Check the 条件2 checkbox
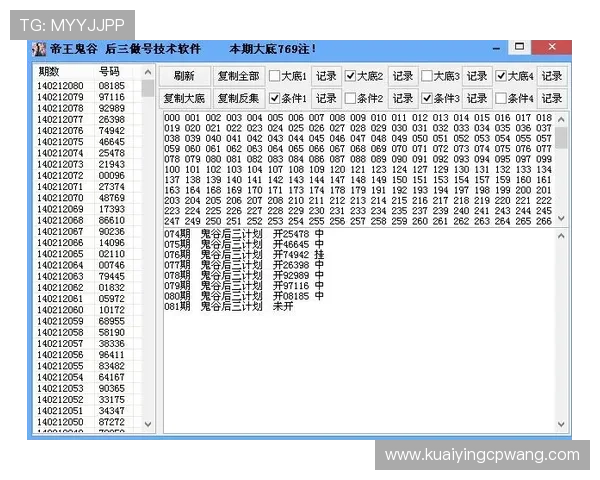Screen dimensions: 600x480 [351, 98]
